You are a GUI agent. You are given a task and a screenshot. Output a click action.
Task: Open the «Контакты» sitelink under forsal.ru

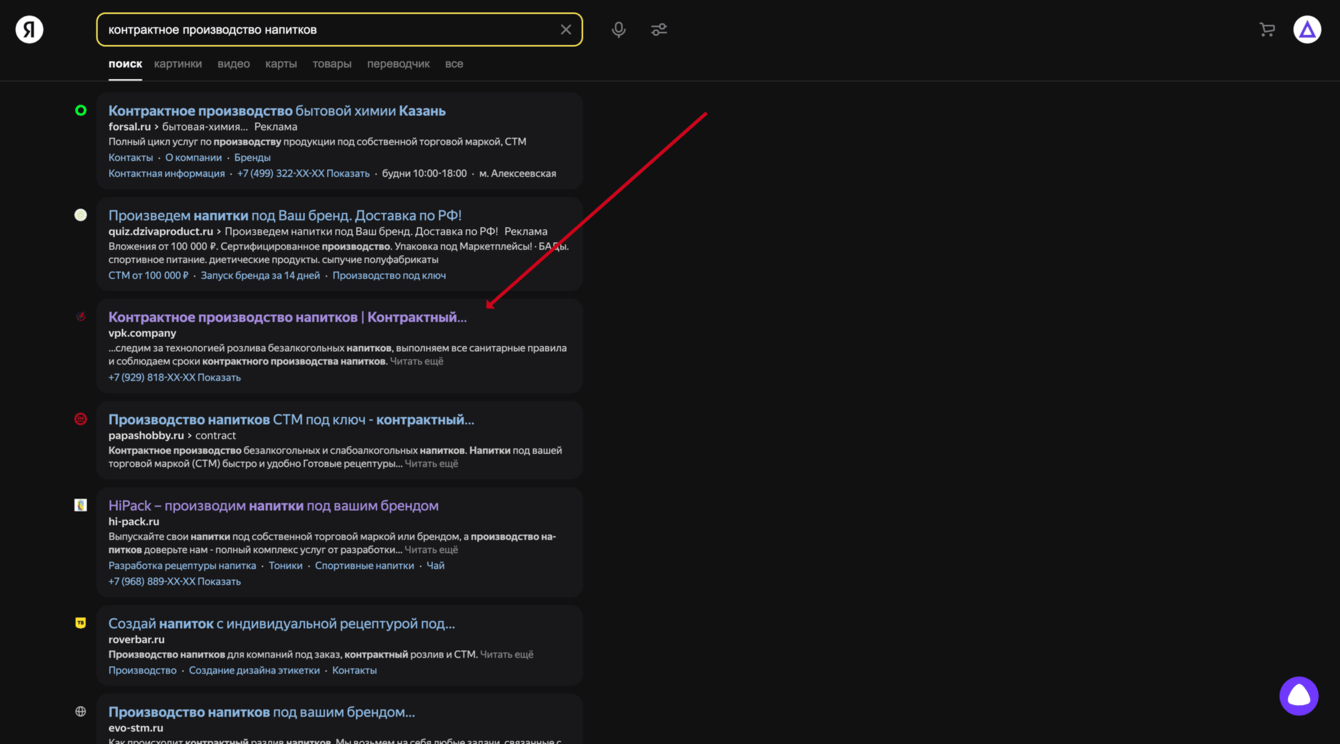tap(131, 158)
